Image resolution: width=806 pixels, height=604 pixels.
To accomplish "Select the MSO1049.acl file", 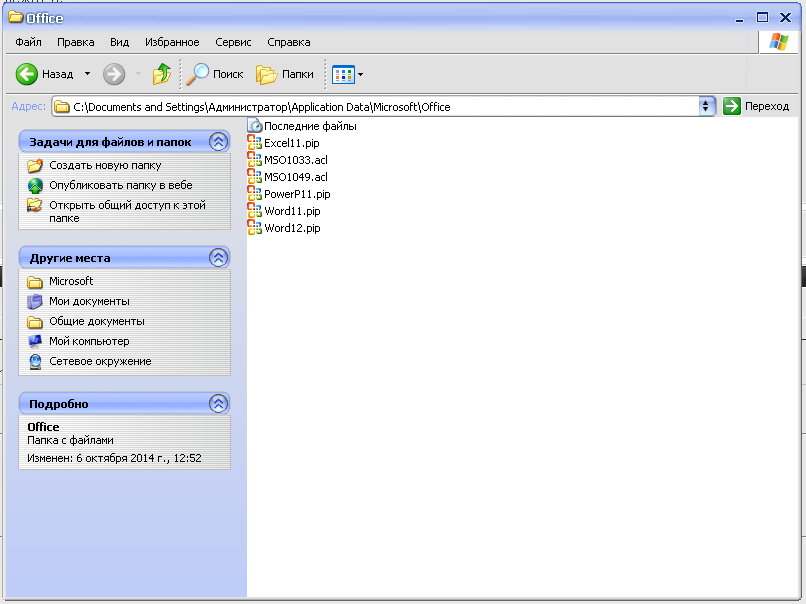I will click(295, 177).
